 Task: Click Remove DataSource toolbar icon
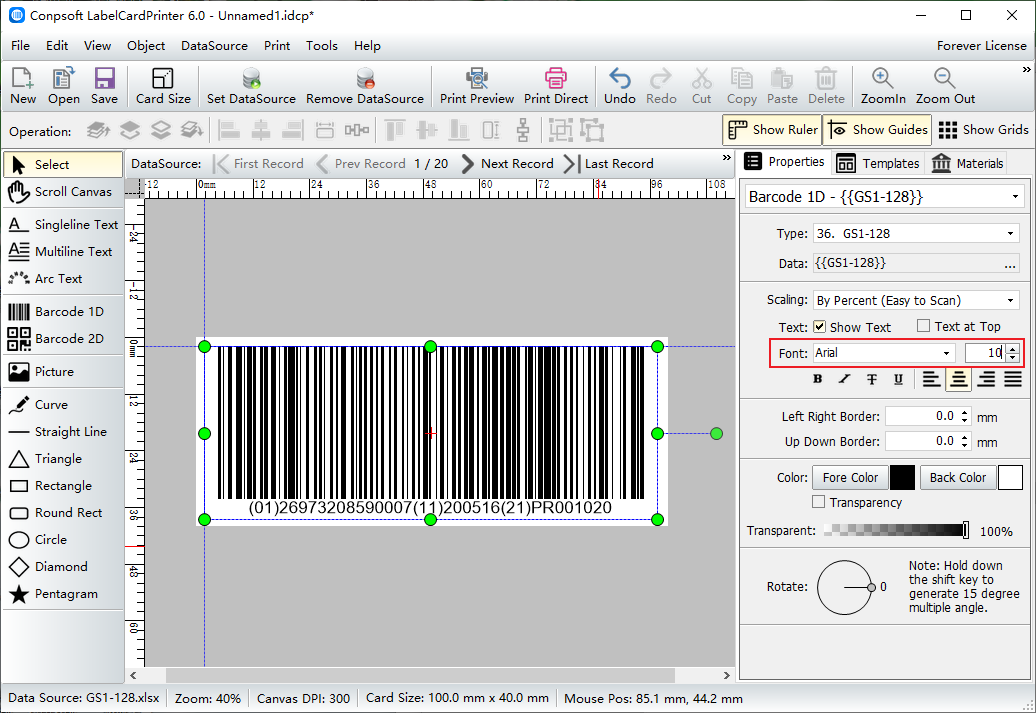365,86
